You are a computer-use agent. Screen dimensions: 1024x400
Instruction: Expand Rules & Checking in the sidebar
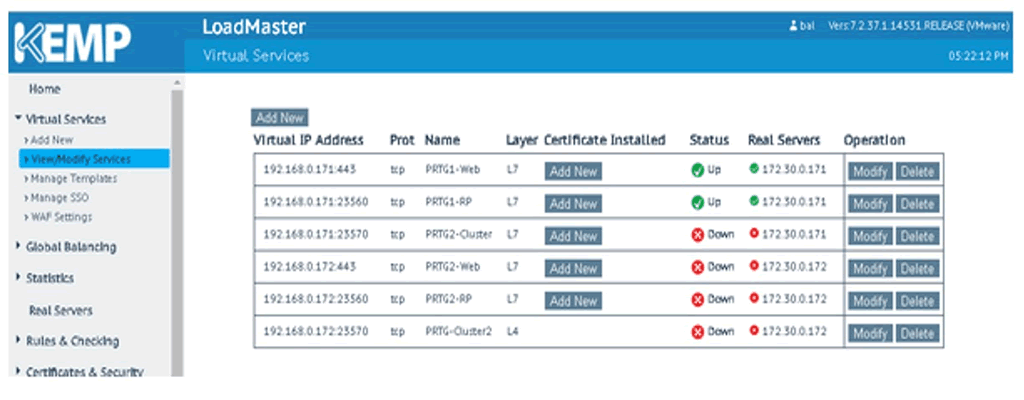pos(71,341)
